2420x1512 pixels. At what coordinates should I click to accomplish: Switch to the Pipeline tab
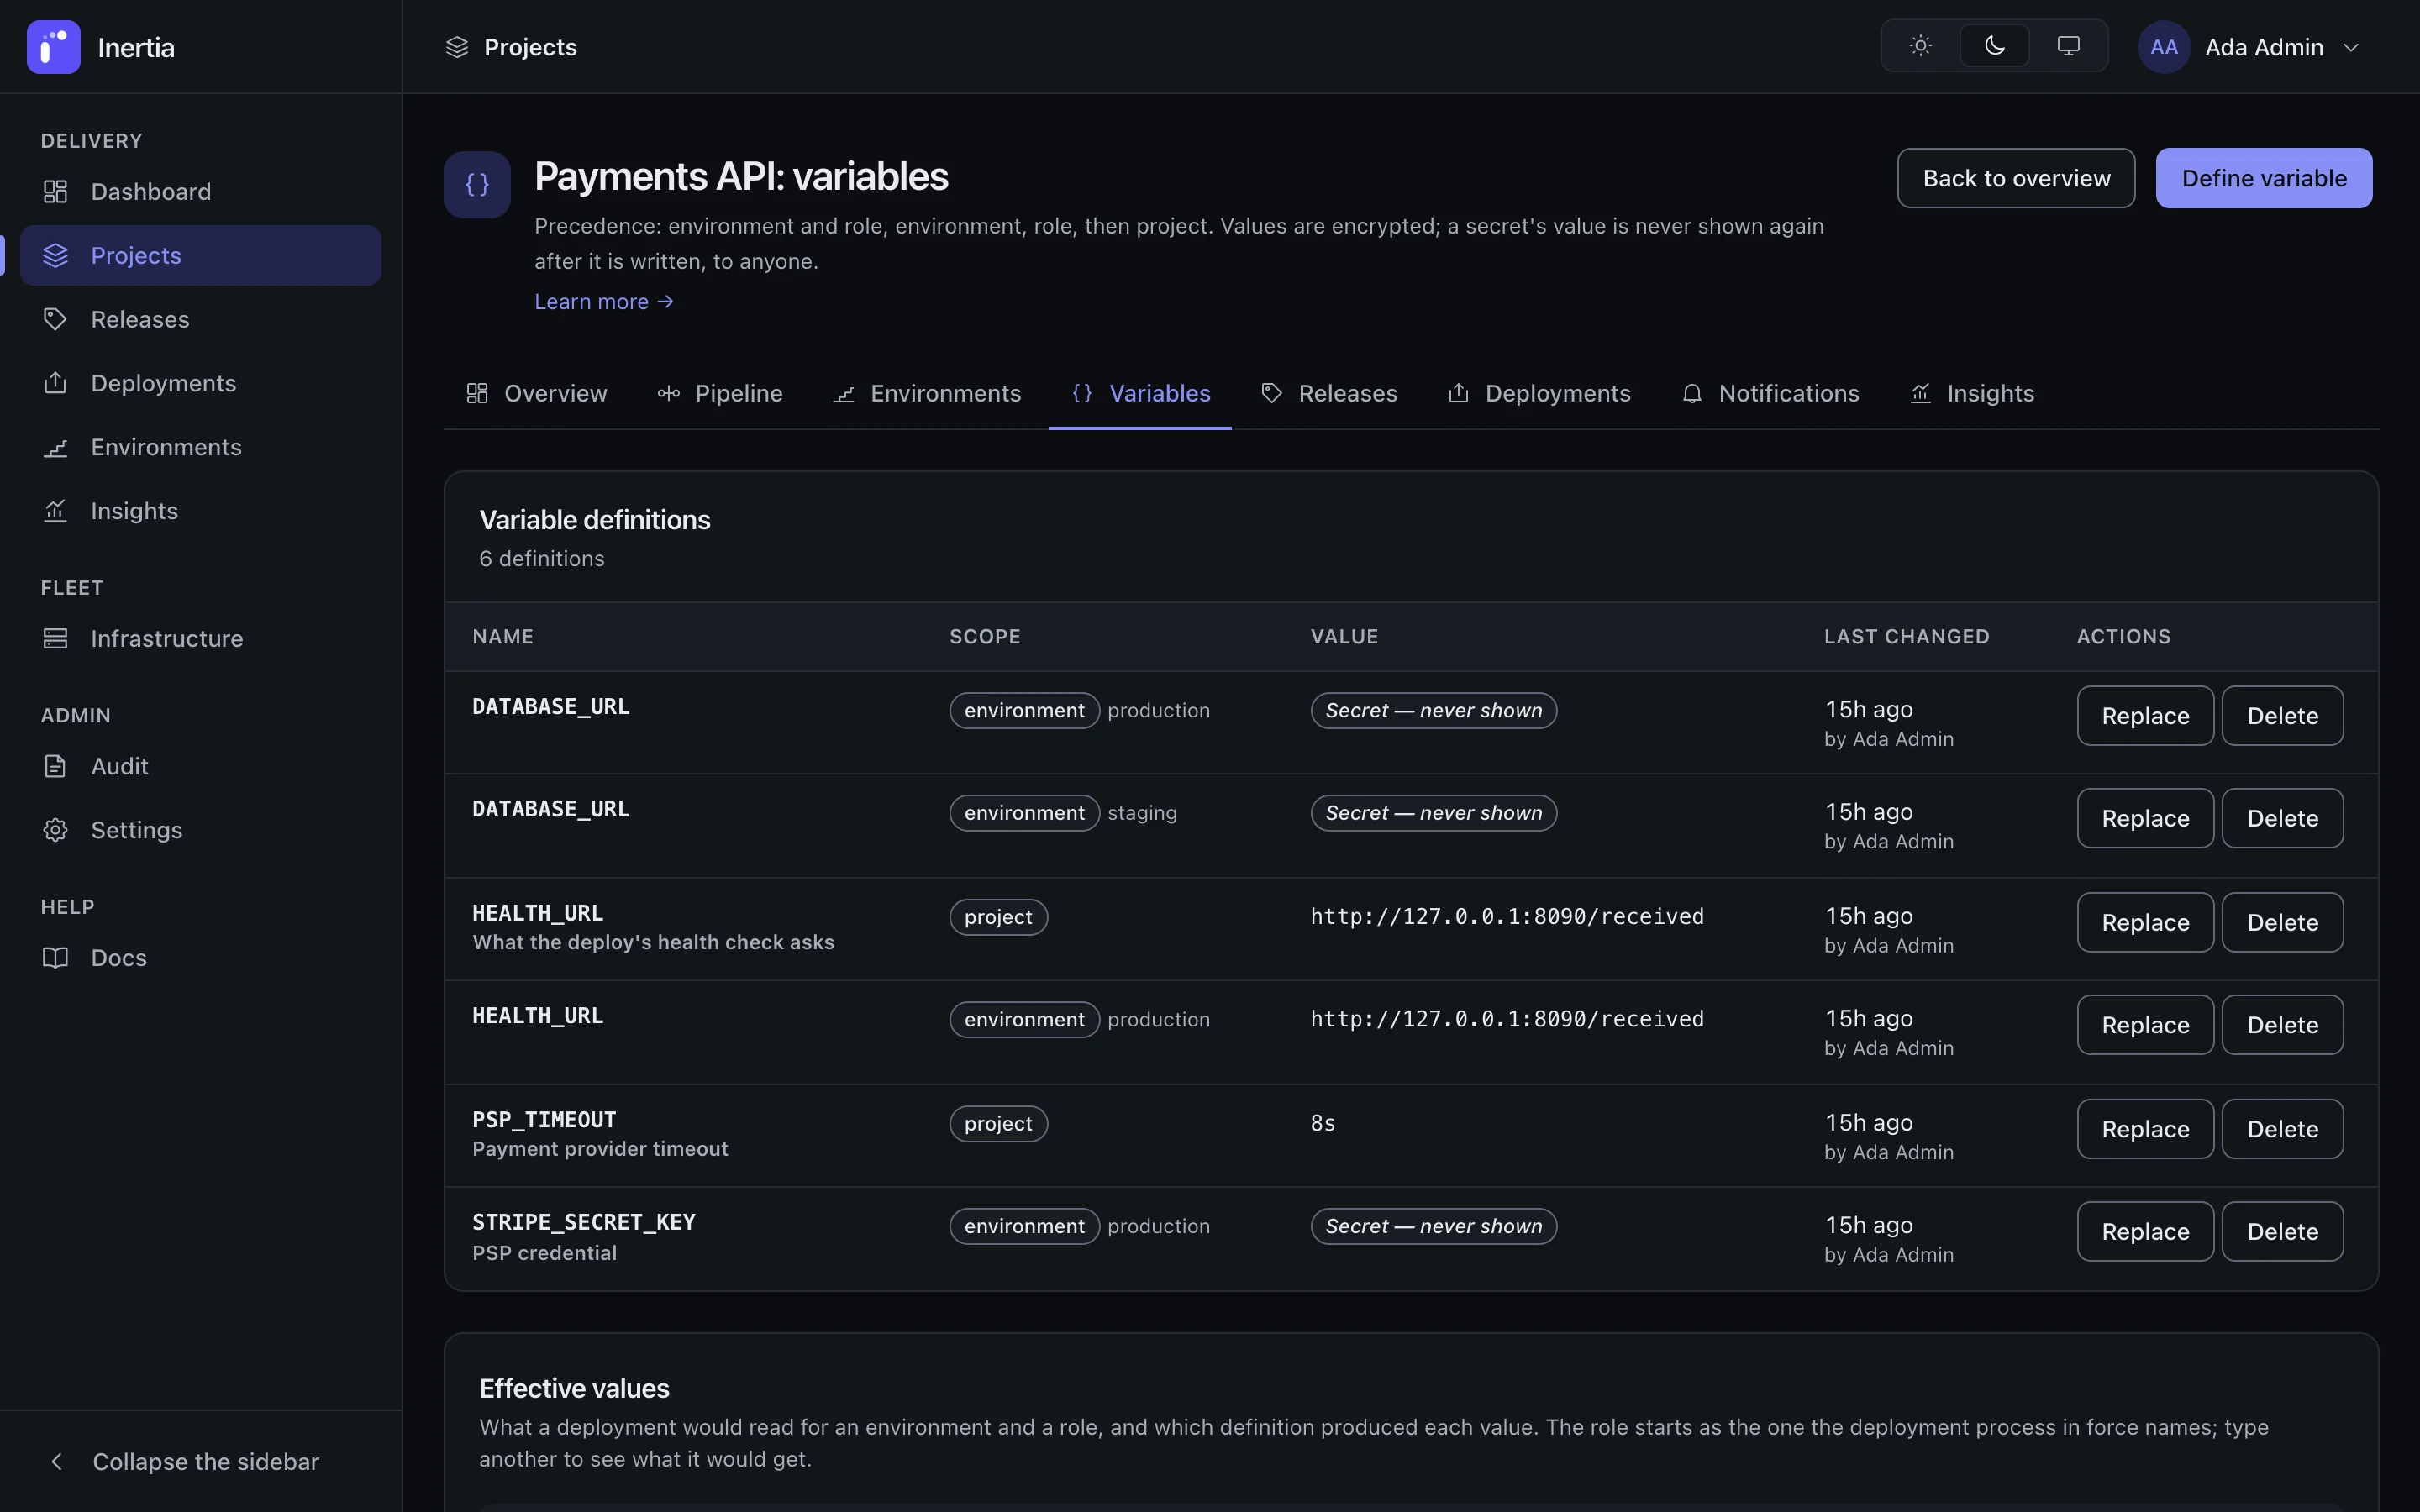720,393
